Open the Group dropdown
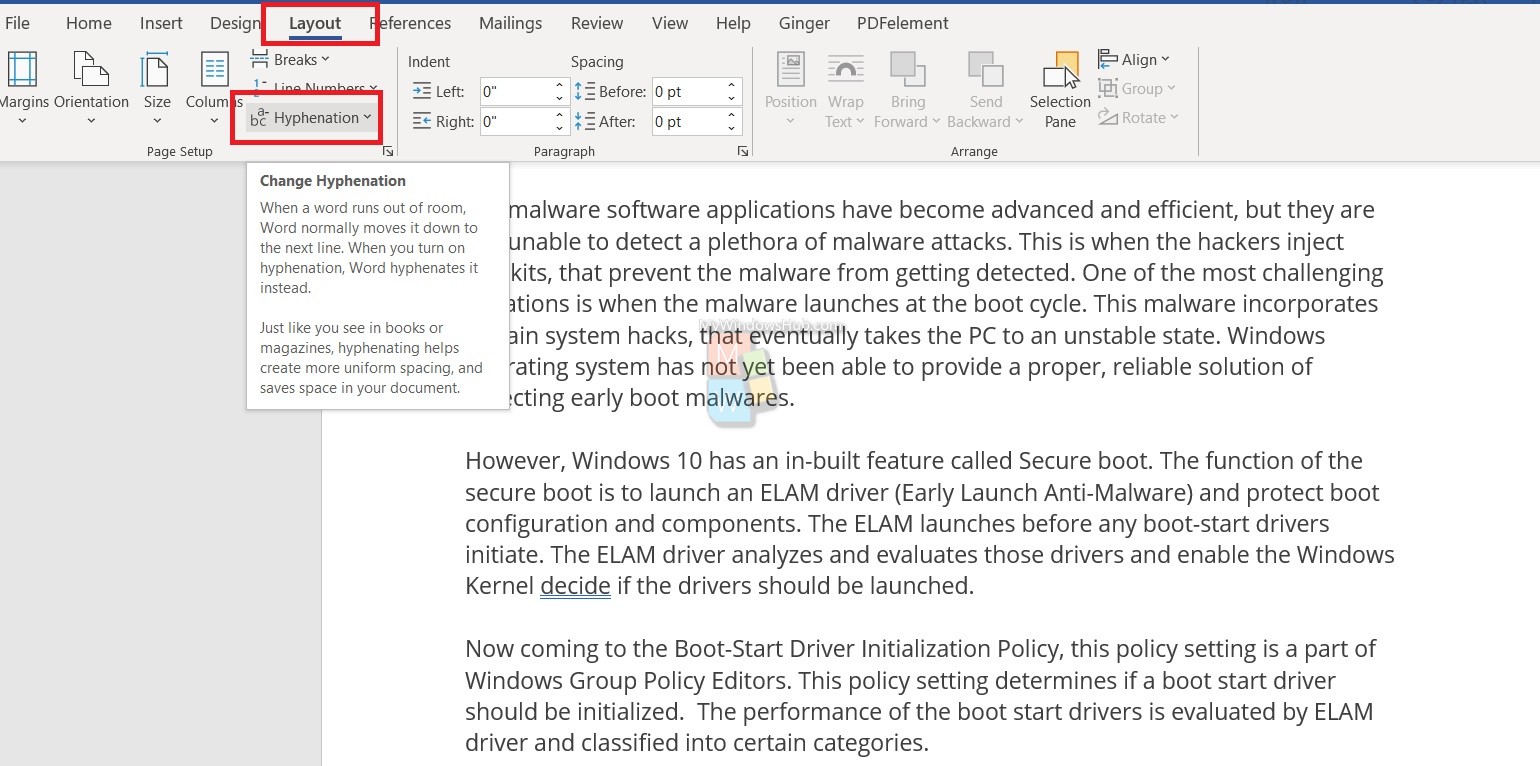Image resolution: width=1540 pixels, height=766 pixels. [1138, 89]
